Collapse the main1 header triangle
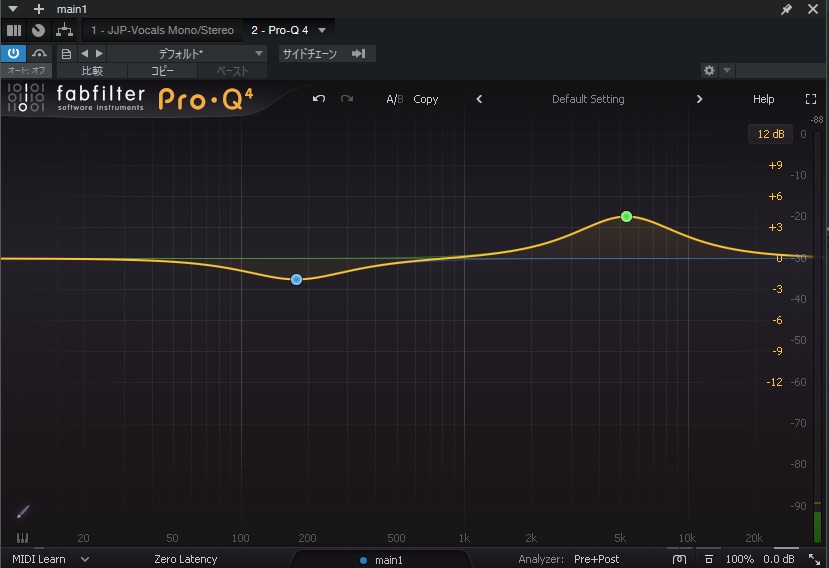This screenshot has width=829, height=568. coord(13,9)
